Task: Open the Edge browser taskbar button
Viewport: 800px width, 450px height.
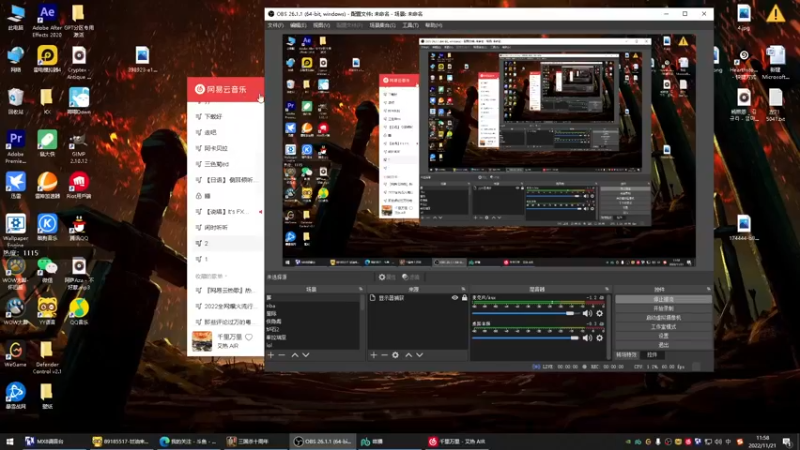Action: tap(188, 441)
